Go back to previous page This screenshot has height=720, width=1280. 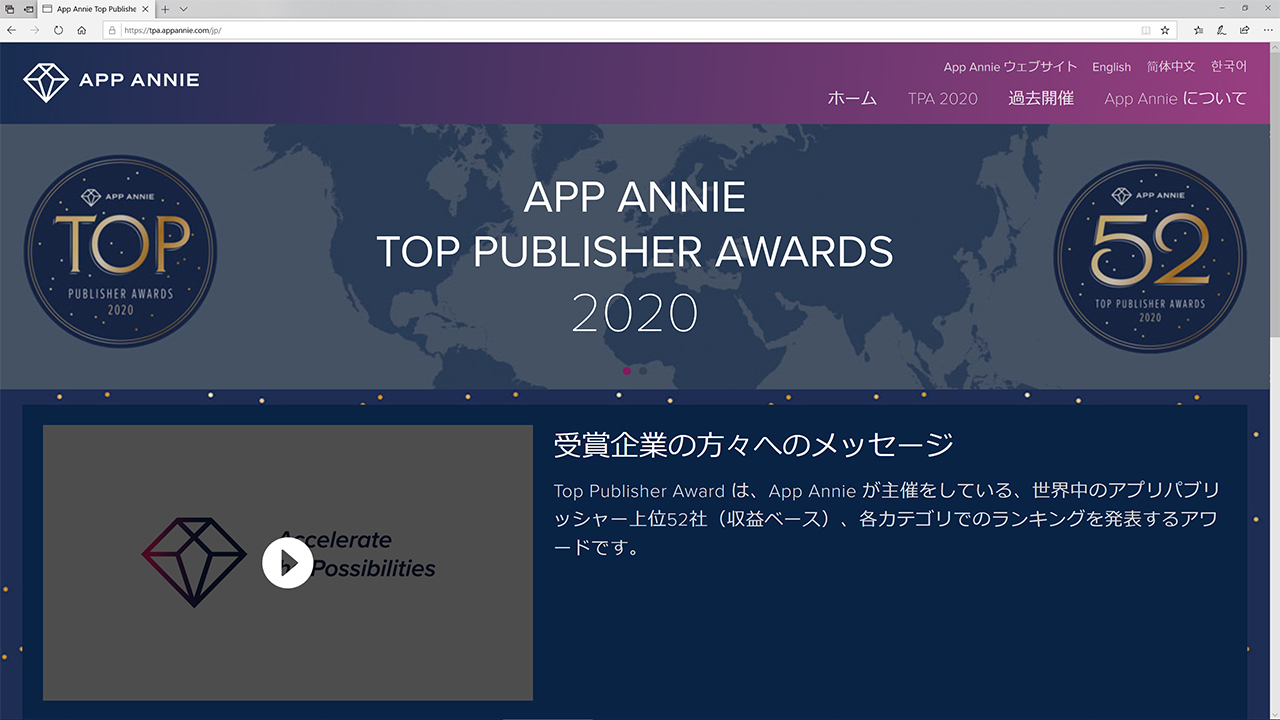pos(11,30)
